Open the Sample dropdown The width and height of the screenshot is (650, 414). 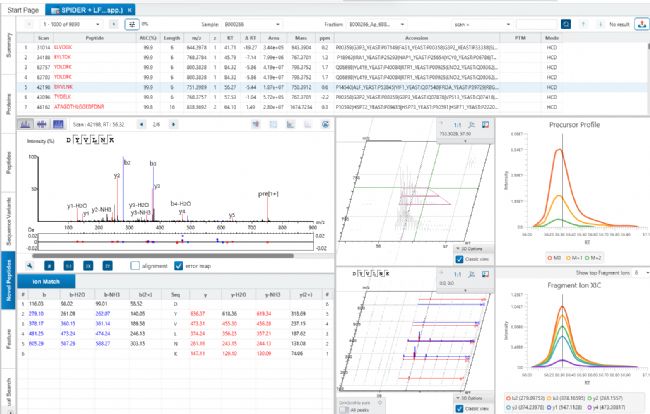[252, 24]
